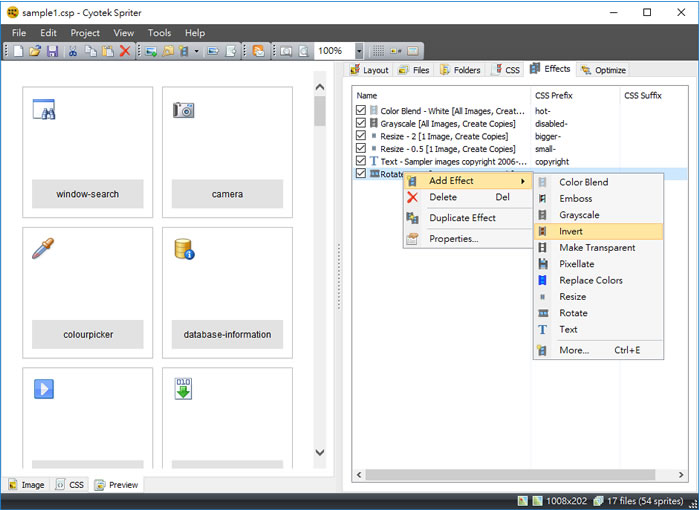The width and height of the screenshot is (700, 510).
Task: Switch to the Files tab
Action: pyautogui.click(x=414, y=70)
